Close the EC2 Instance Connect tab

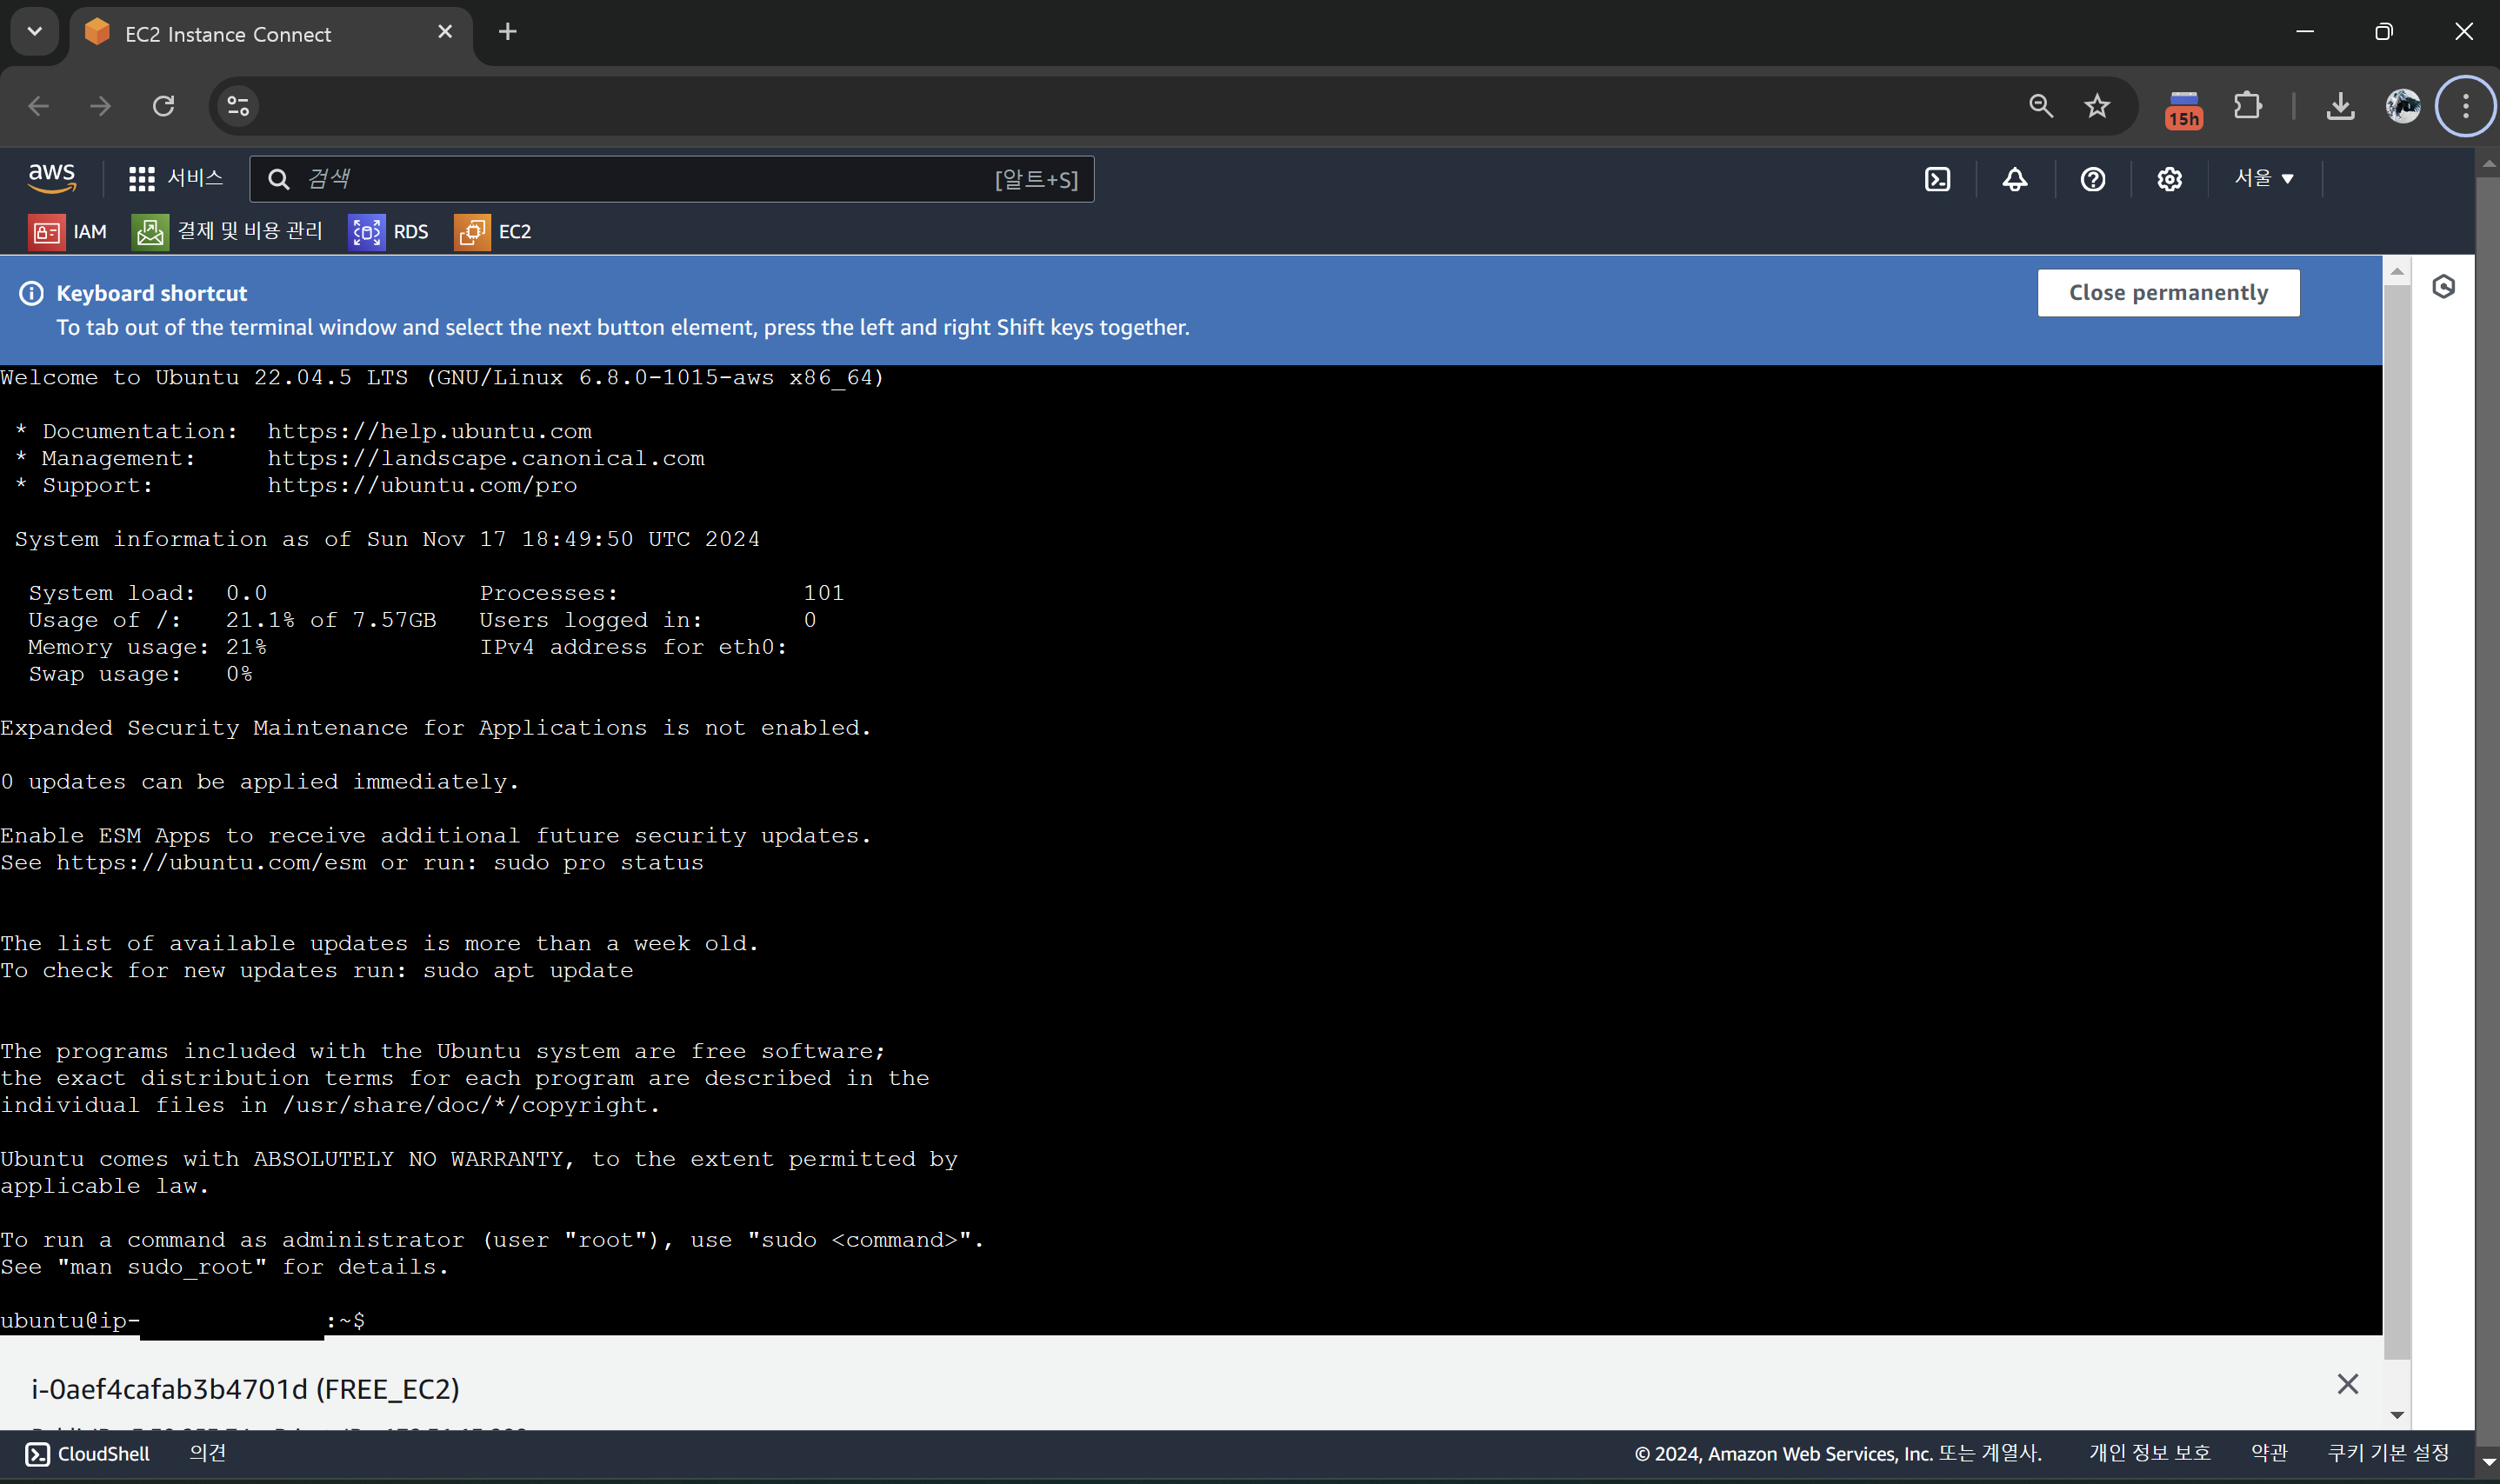pyautogui.click(x=445, y=32)
